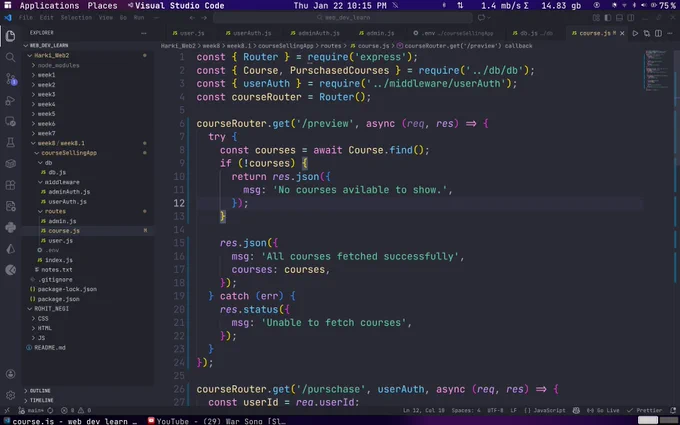The height and width of the screenshot is (425, 680).
Task: Collapse the Harki_Web2 folder
Action: click(x=88, y=56)
